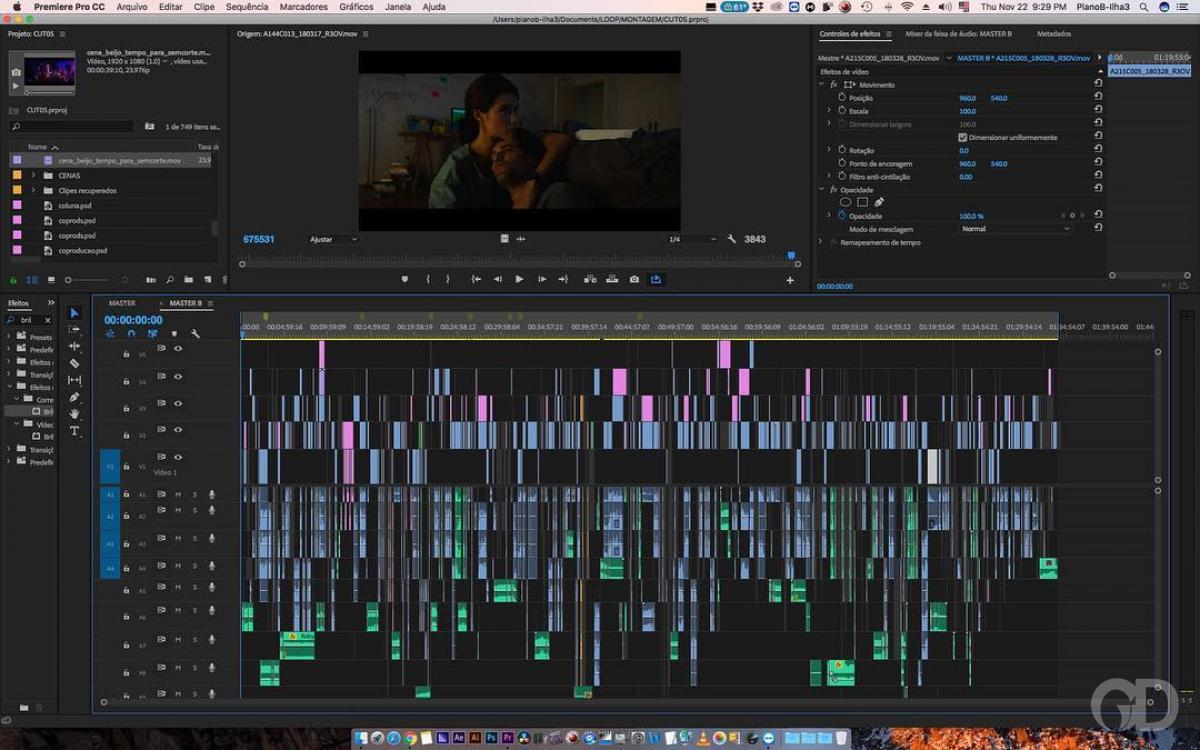This screenshot has height=750, width=1200.
Task: Open the Ajustar zoom level dropdown
Action: (333, 240)
